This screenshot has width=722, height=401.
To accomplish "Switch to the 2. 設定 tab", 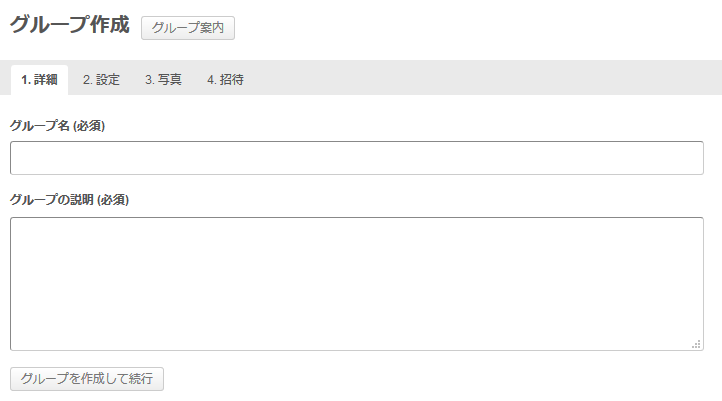I will pos(101,80).
